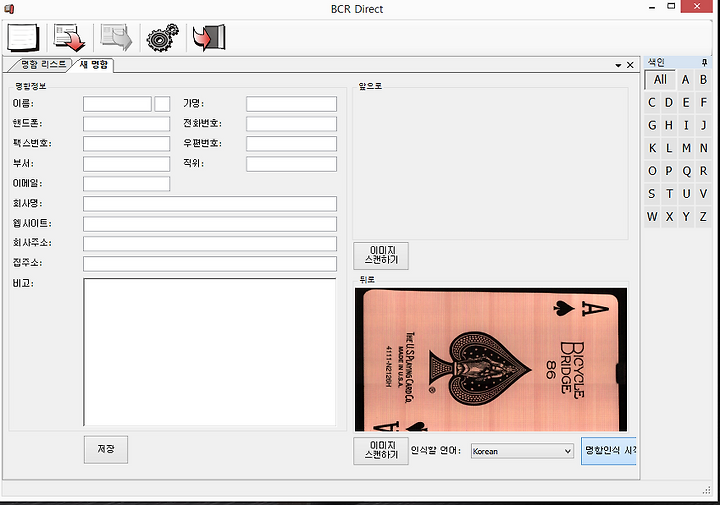Screen dimensions: 720x505
Task: Click the 비고 notes text area
Action: (x=210, y=352)
